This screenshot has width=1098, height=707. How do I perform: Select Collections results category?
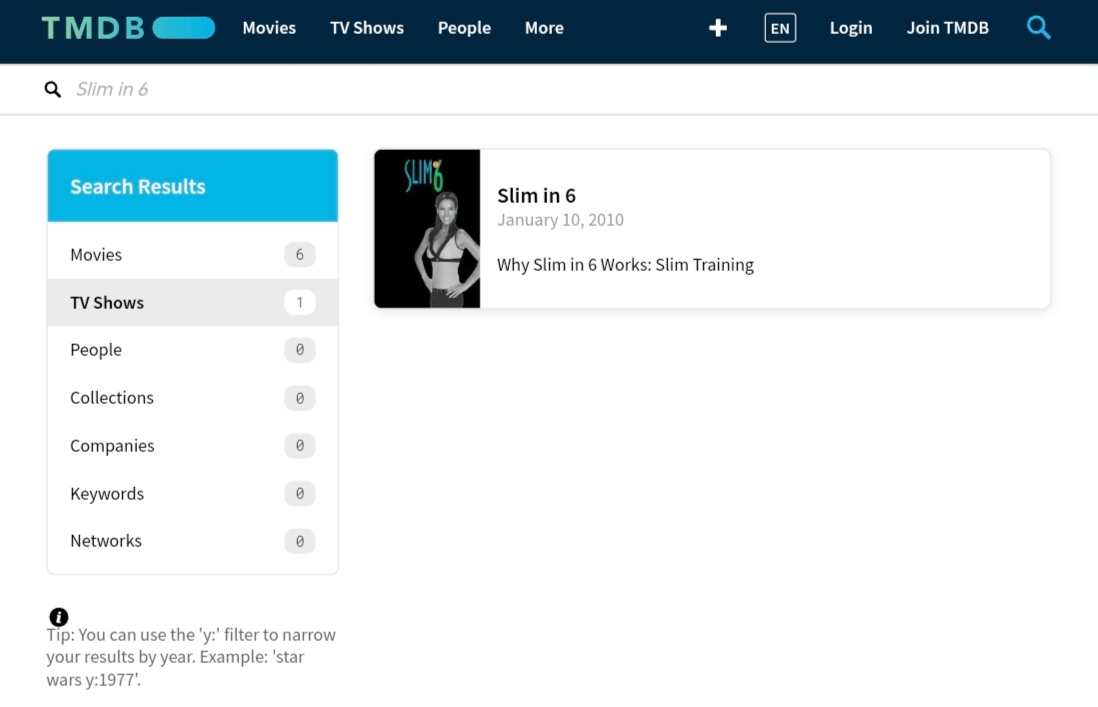point(193,398)
